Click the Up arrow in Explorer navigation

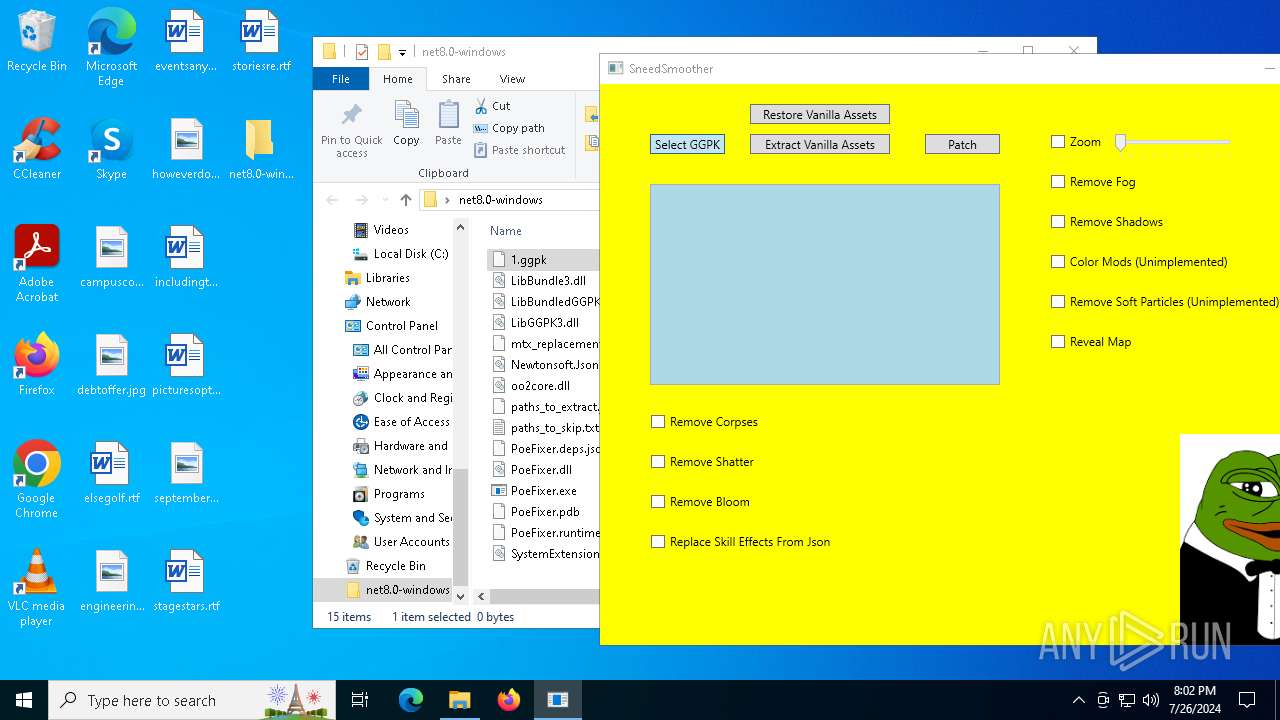coord(406,200)
